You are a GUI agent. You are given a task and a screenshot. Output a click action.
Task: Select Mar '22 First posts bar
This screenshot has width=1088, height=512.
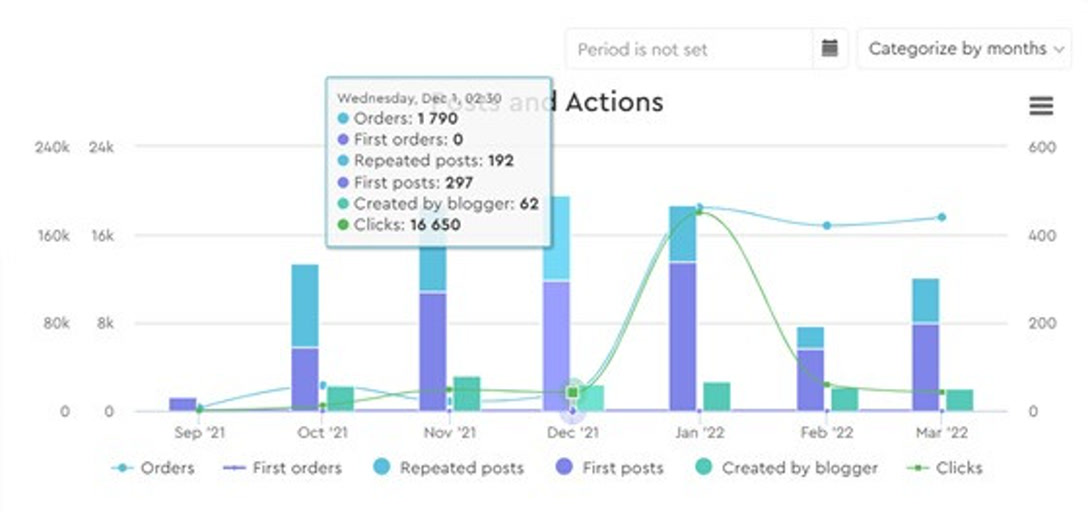tap(926, 367)
